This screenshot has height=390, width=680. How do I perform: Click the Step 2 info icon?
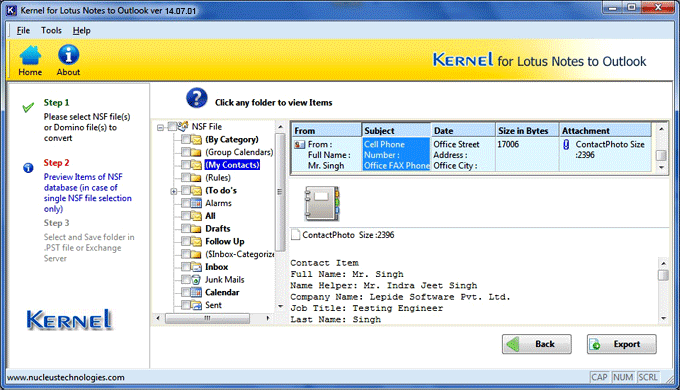coord(28,167)
